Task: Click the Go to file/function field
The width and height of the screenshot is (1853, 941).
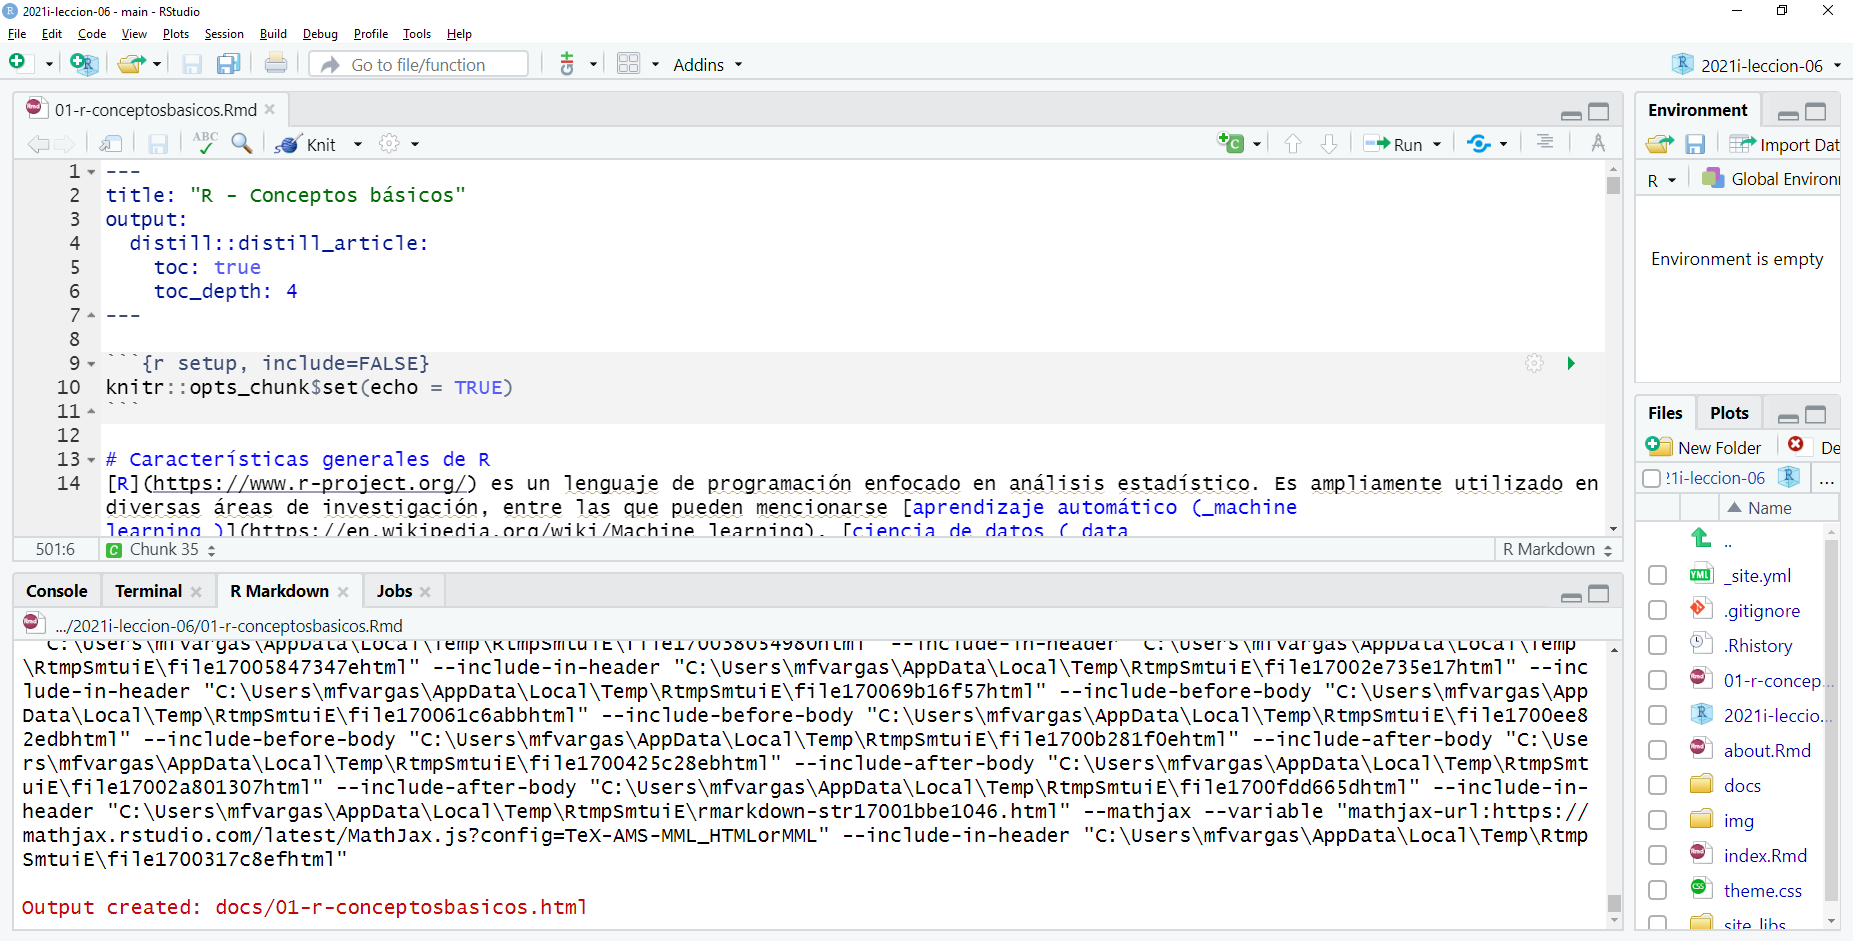Action: point(430,64)
